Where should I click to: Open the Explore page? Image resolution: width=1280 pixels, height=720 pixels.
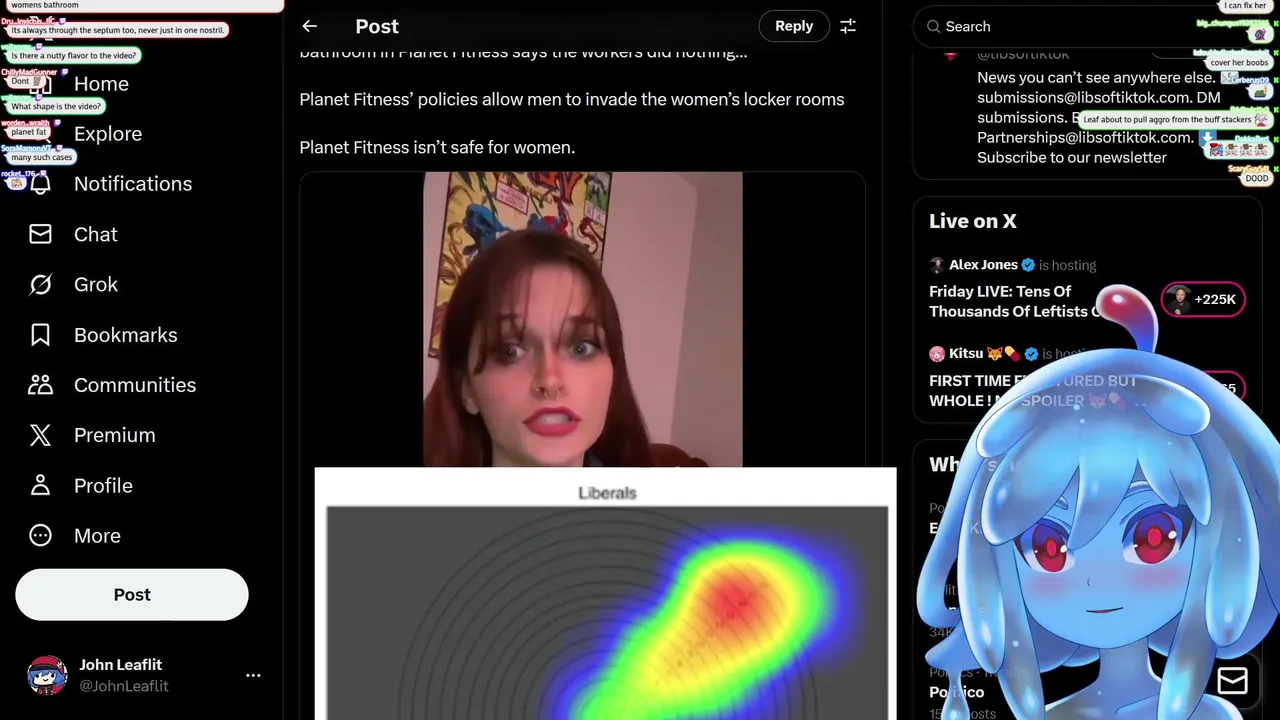107,134
